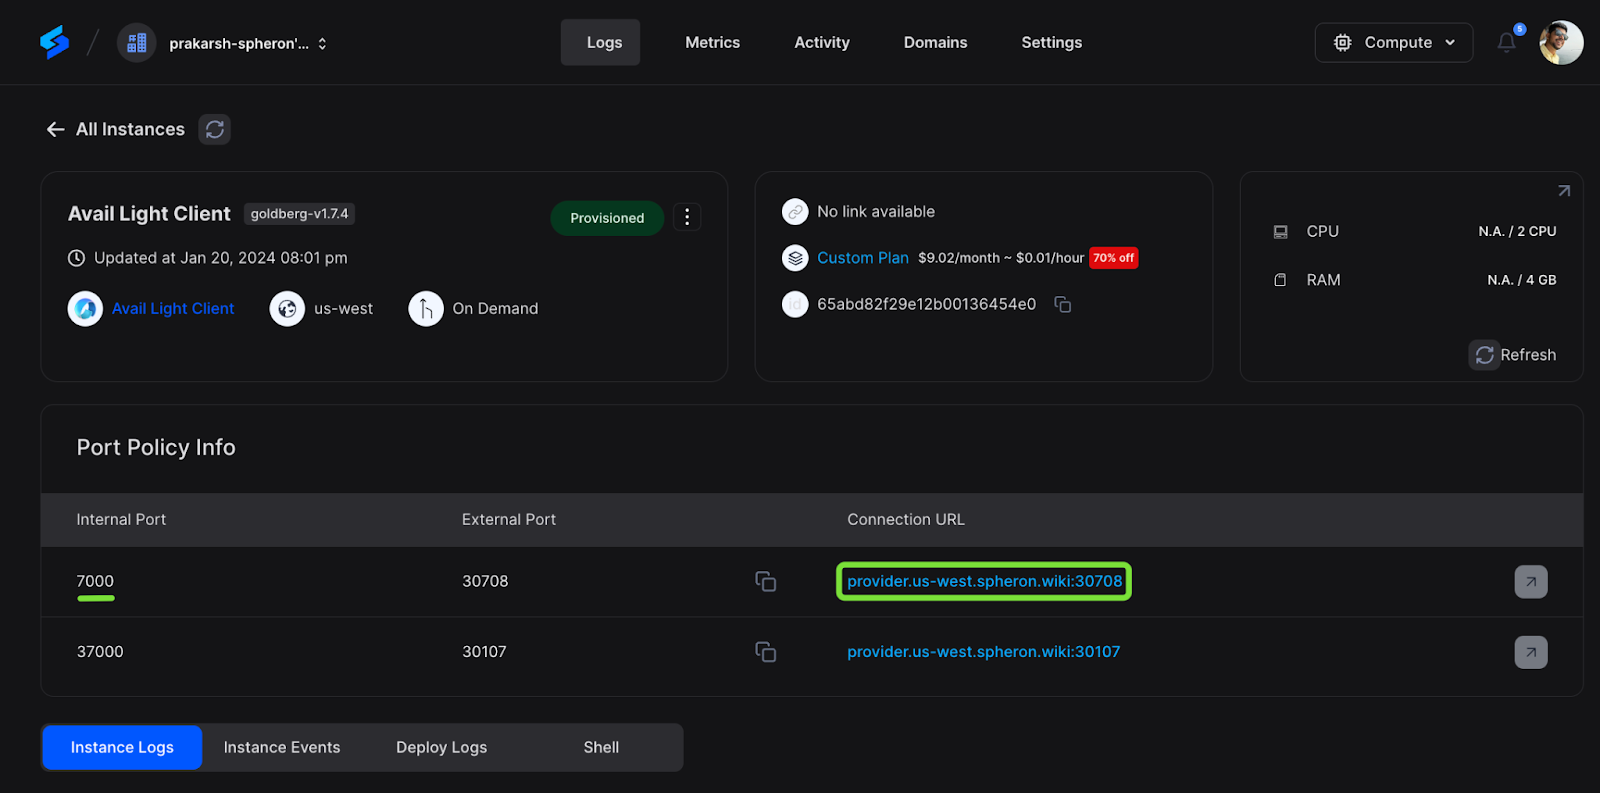The image size is (1600, 793).
Task: Click the Updated at Jan 20, 2024 timestamp
Action: coord(221,258)
